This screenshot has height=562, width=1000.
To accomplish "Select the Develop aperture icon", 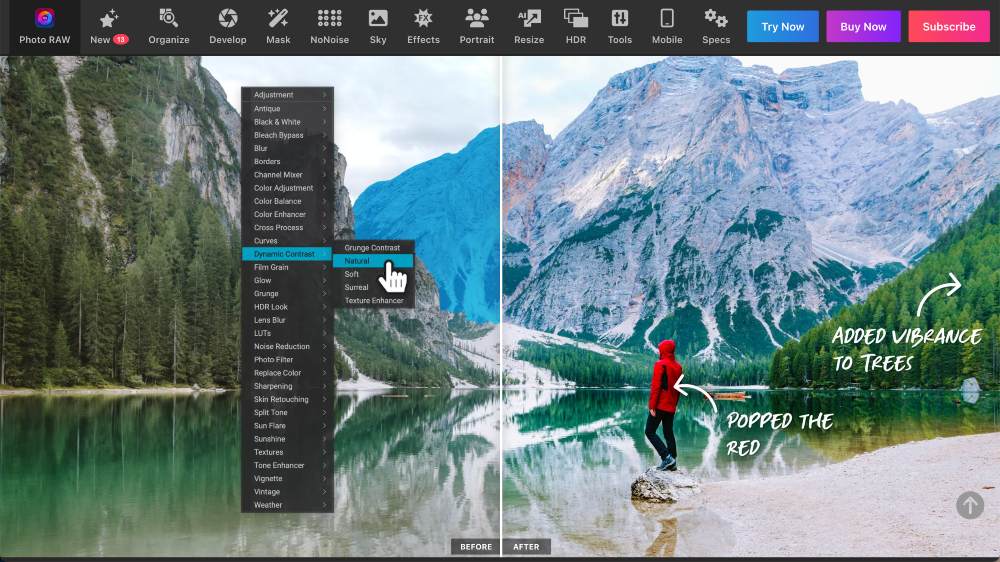I will 227,18.
